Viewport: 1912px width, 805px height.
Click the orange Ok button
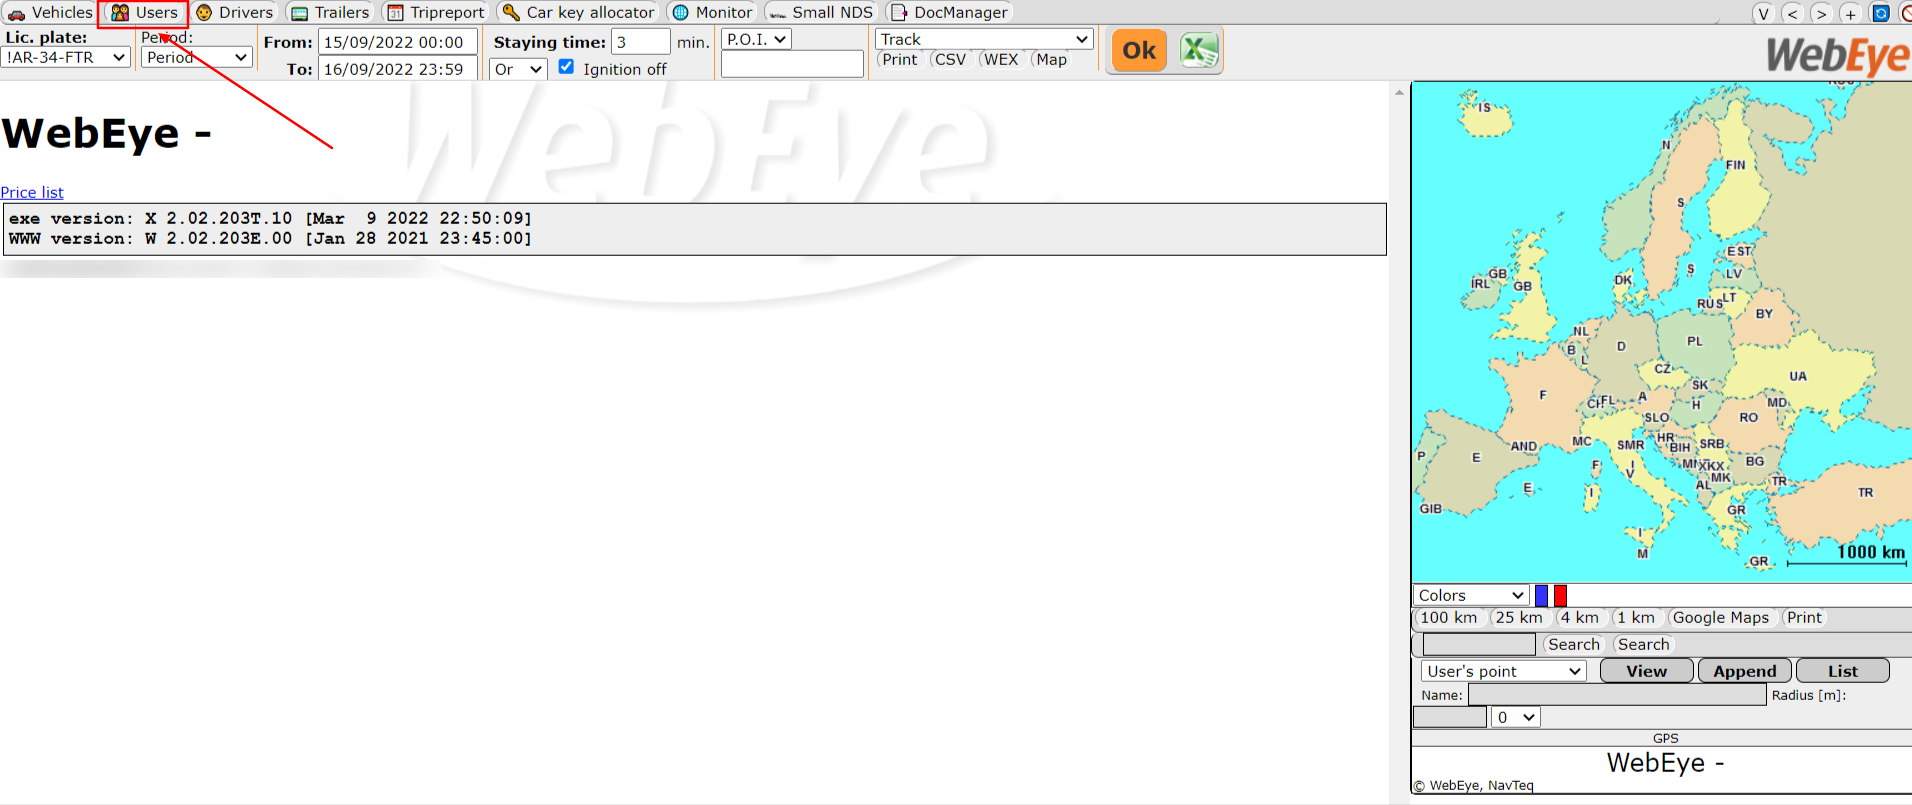(x=1139, y=50)
